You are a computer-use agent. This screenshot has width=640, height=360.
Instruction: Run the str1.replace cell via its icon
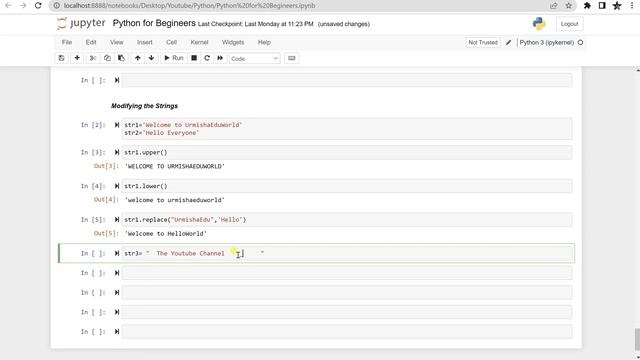pyautogui.click(x=117, y=220)
